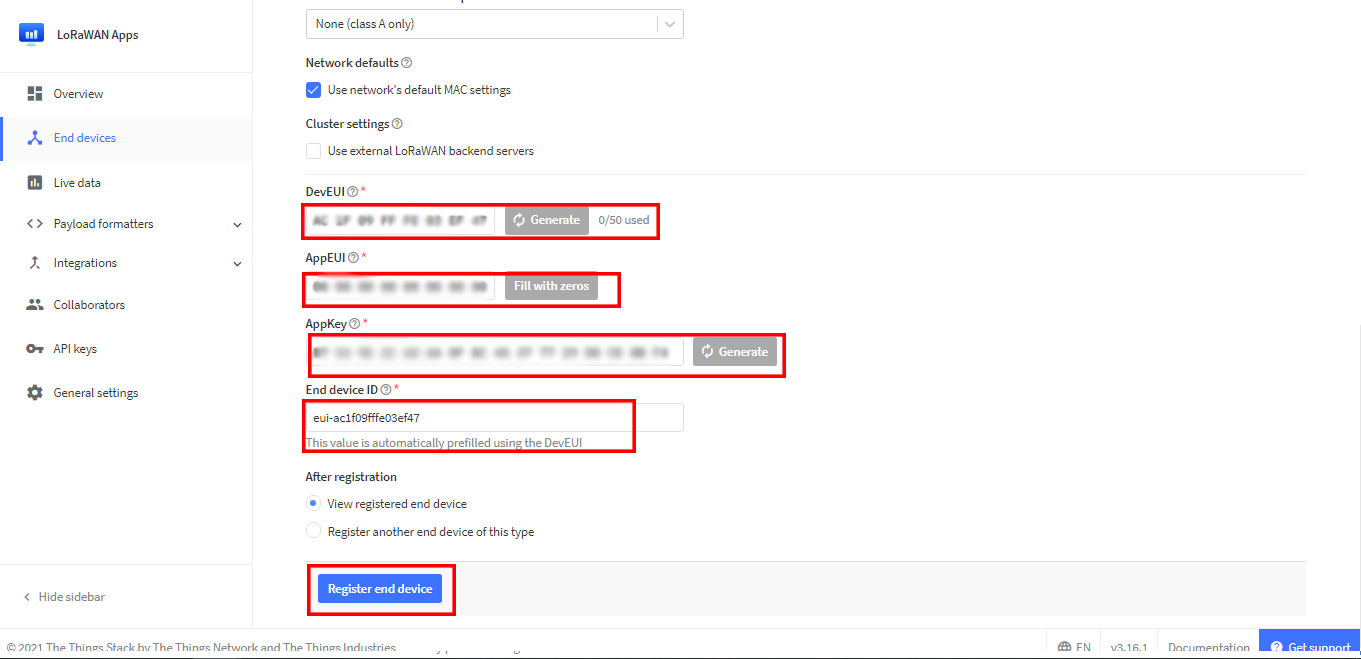Open the EN language menu in footer

click(x=1073, y=646)
